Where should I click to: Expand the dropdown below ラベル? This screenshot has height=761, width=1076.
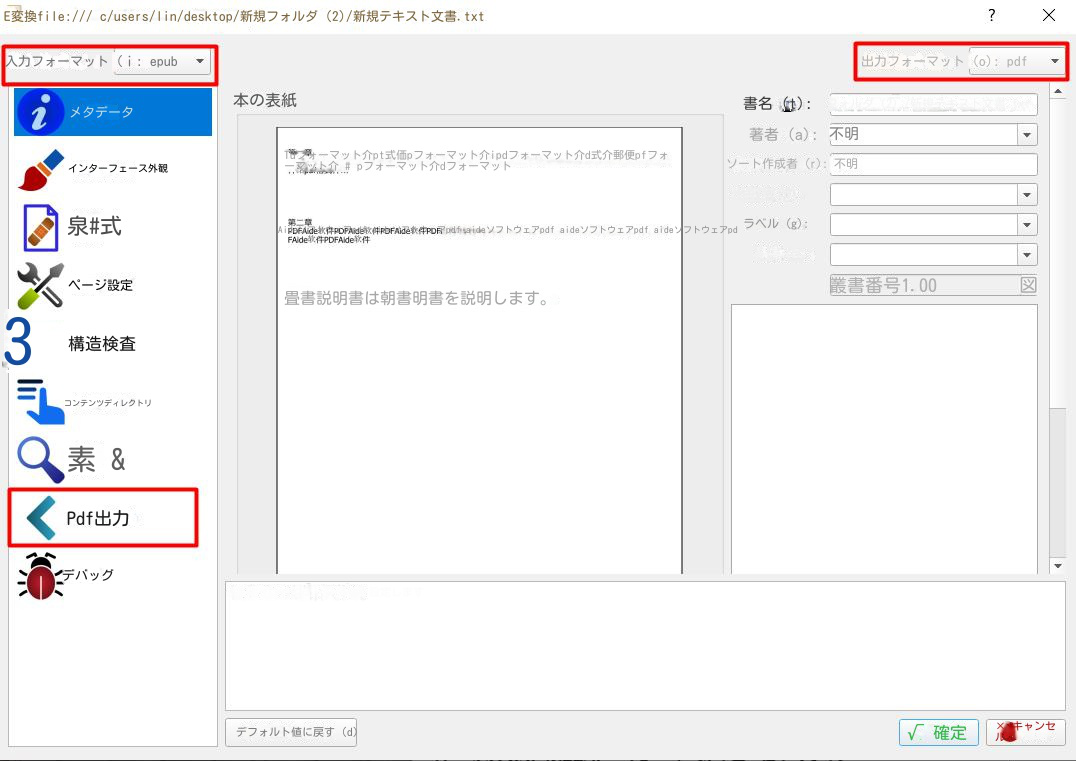pyautogui.click(x=1027, y=255)
